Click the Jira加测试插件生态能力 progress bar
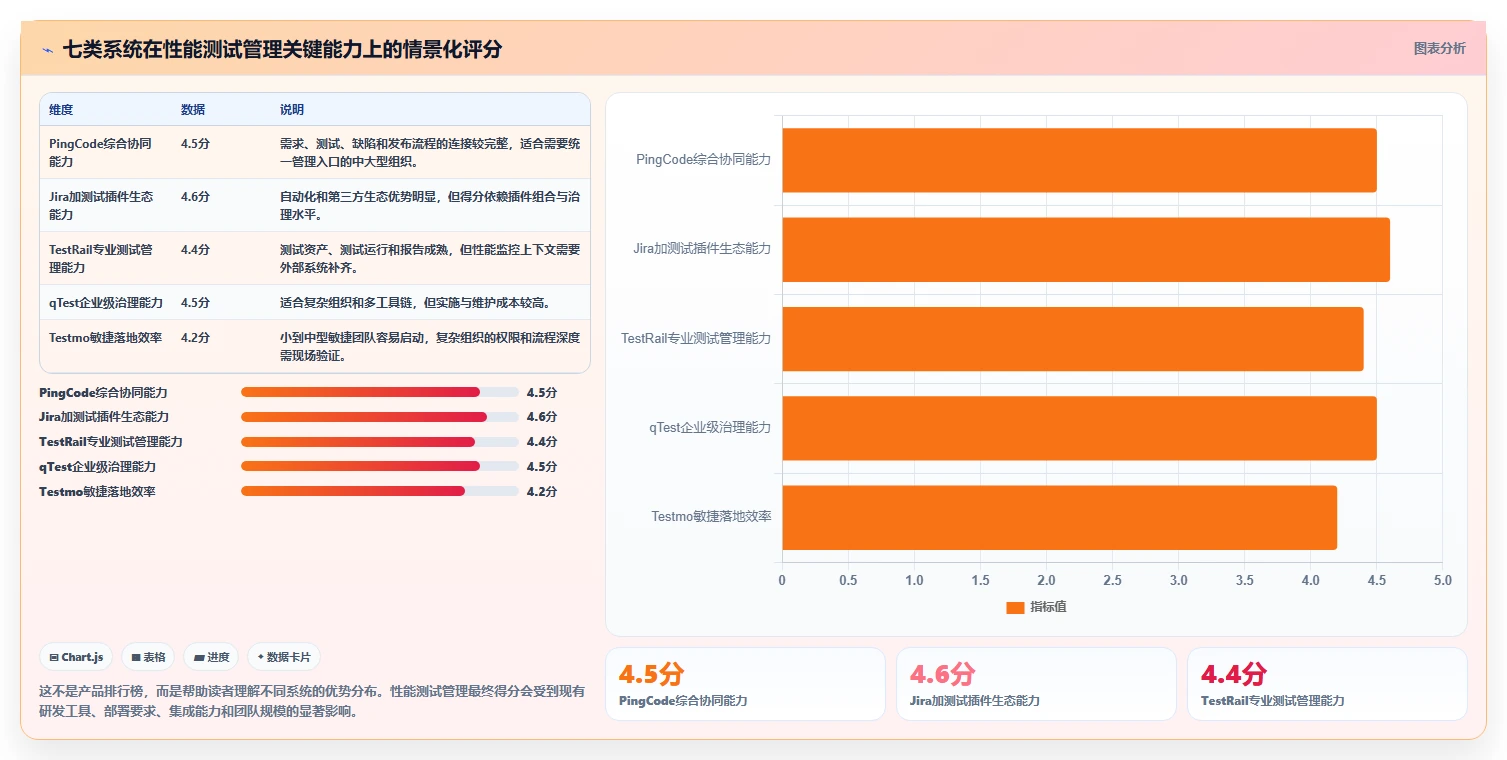This screenshot has height=760, width=1507. click(379, 417)
